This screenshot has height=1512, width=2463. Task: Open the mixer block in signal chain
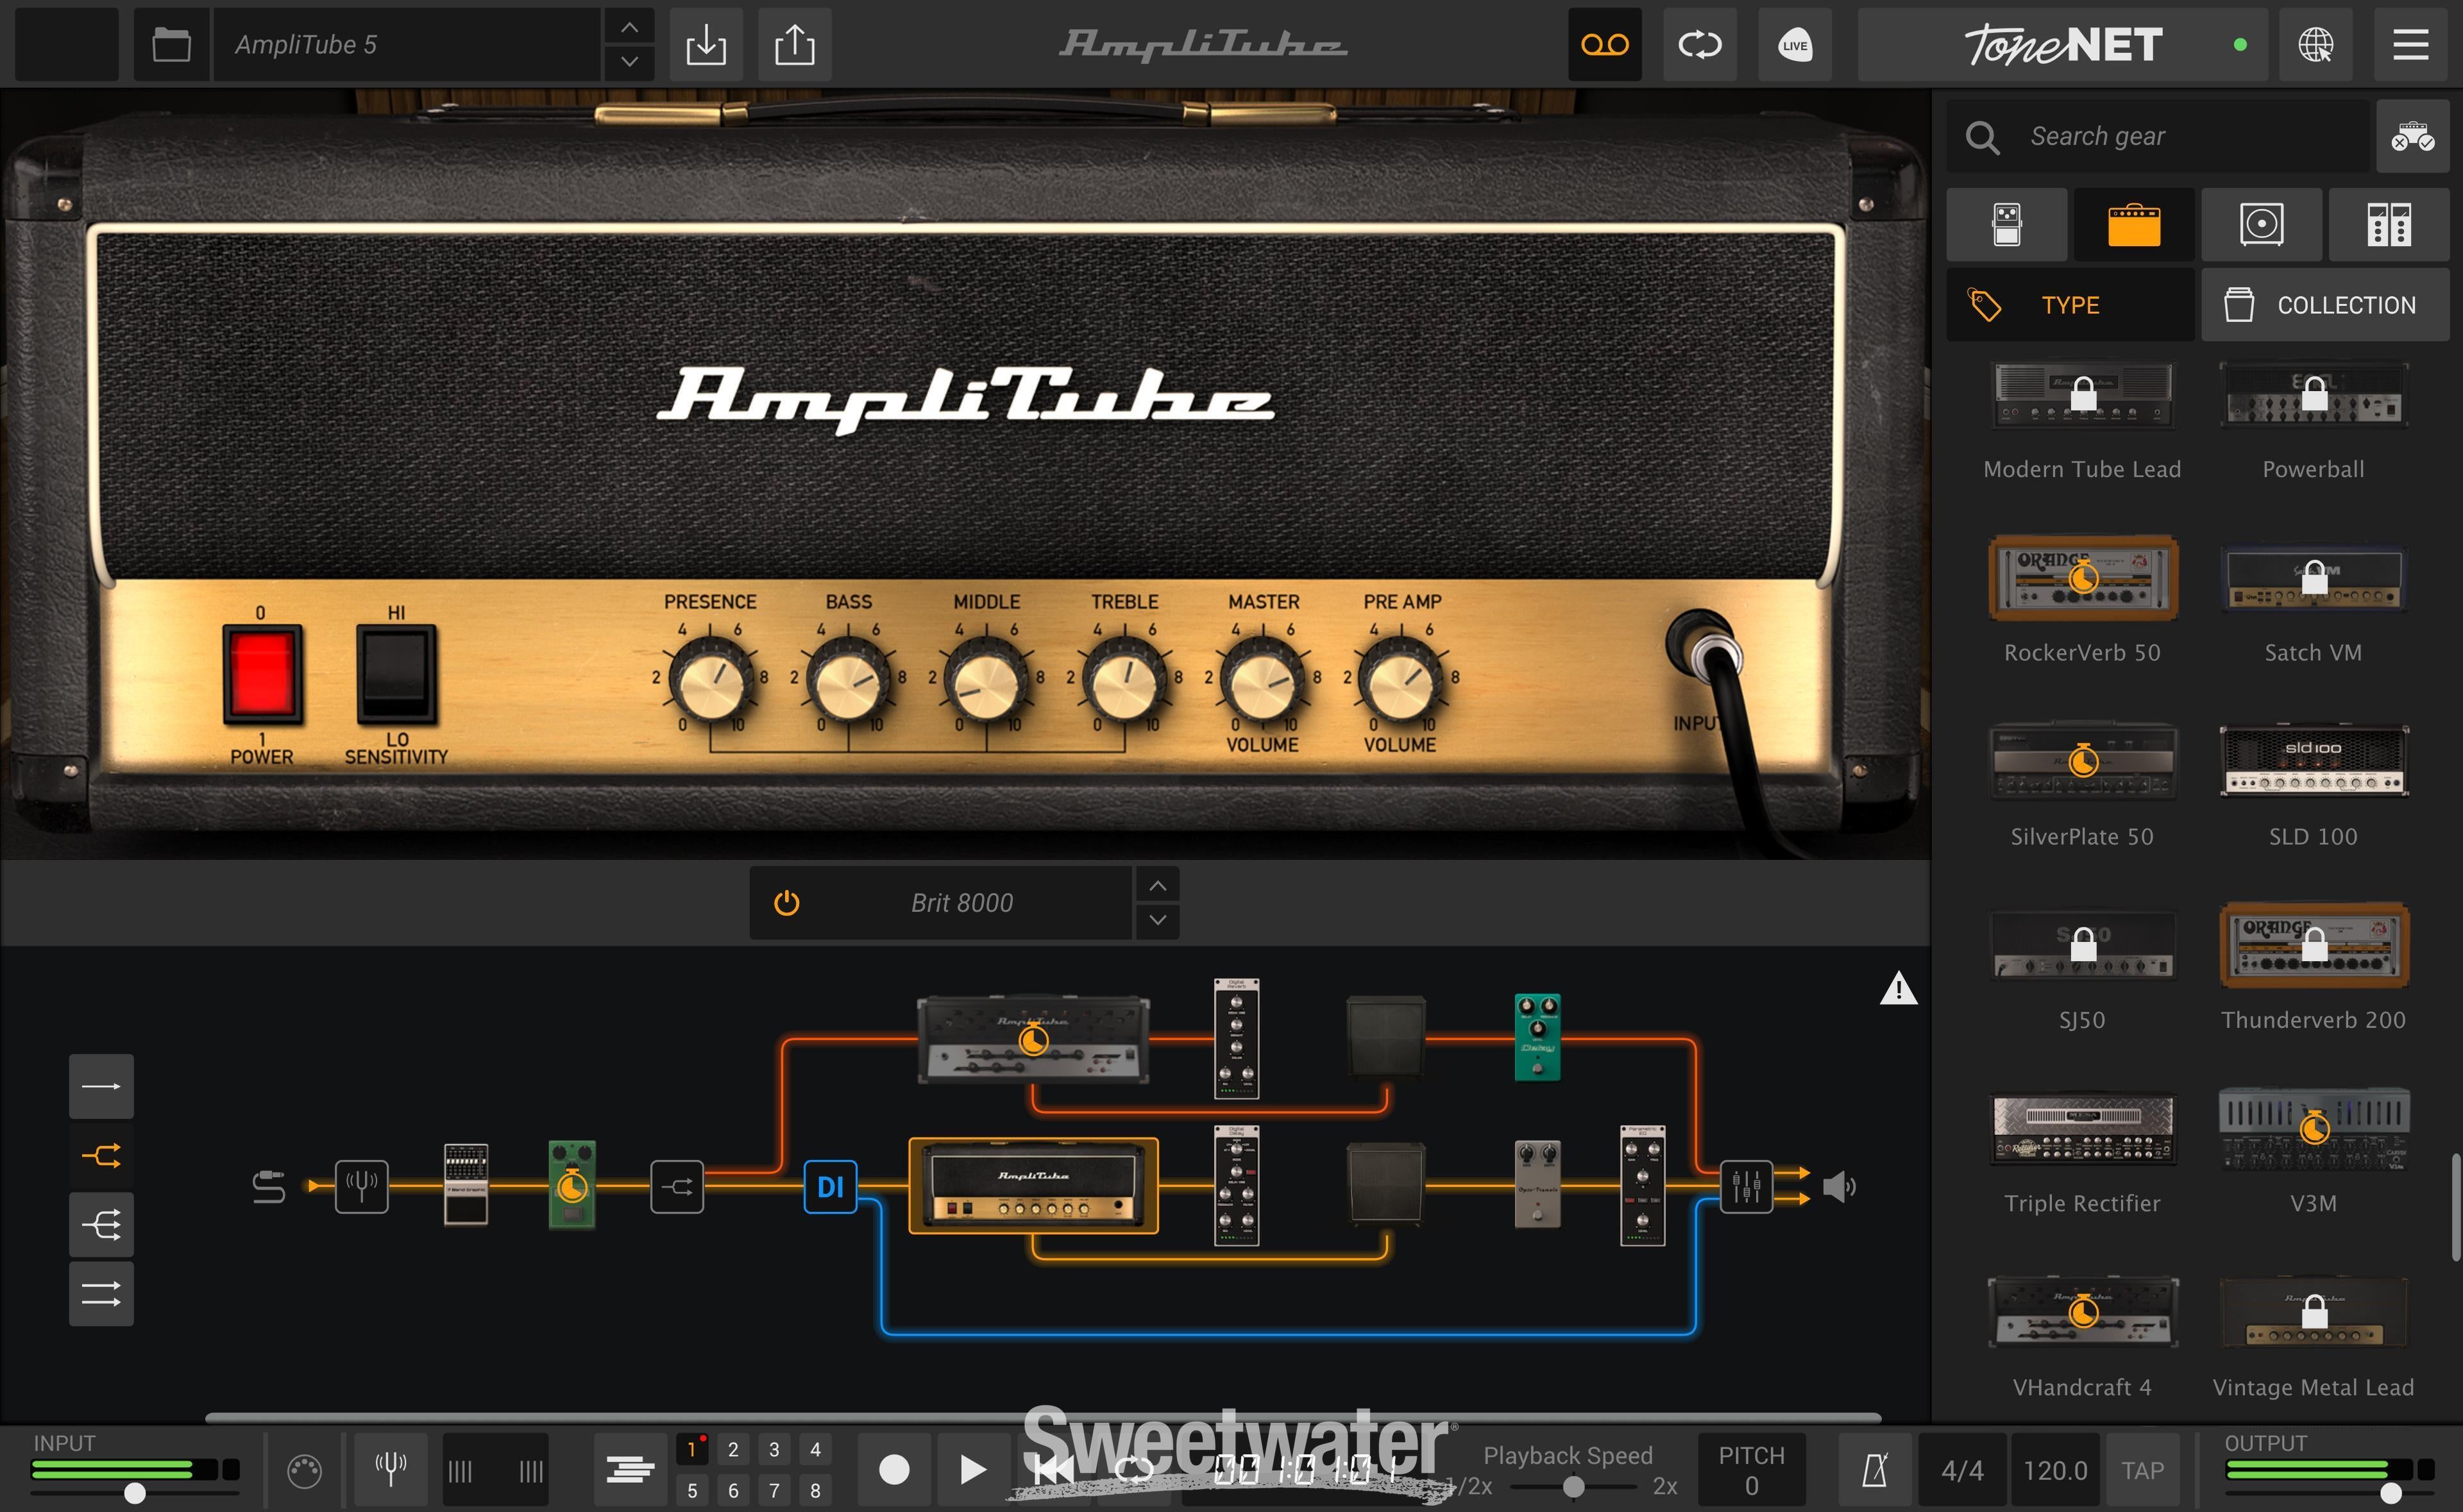pyautogui.click(x=1746, y=1187)
